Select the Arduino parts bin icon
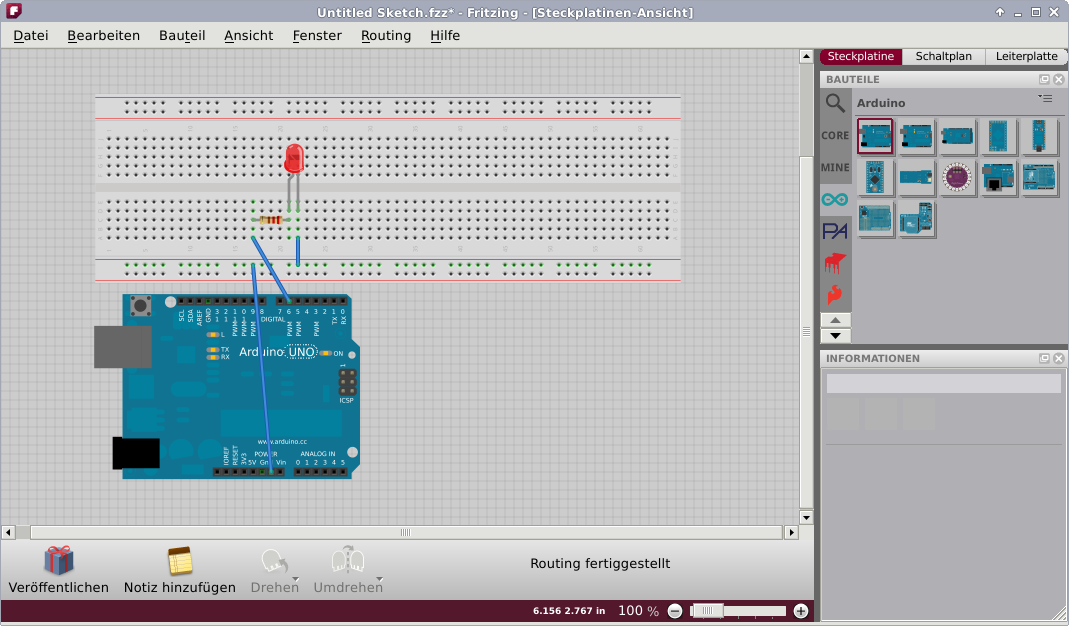The height and width of the screenshot is (626, 1069). click(835, 200)
